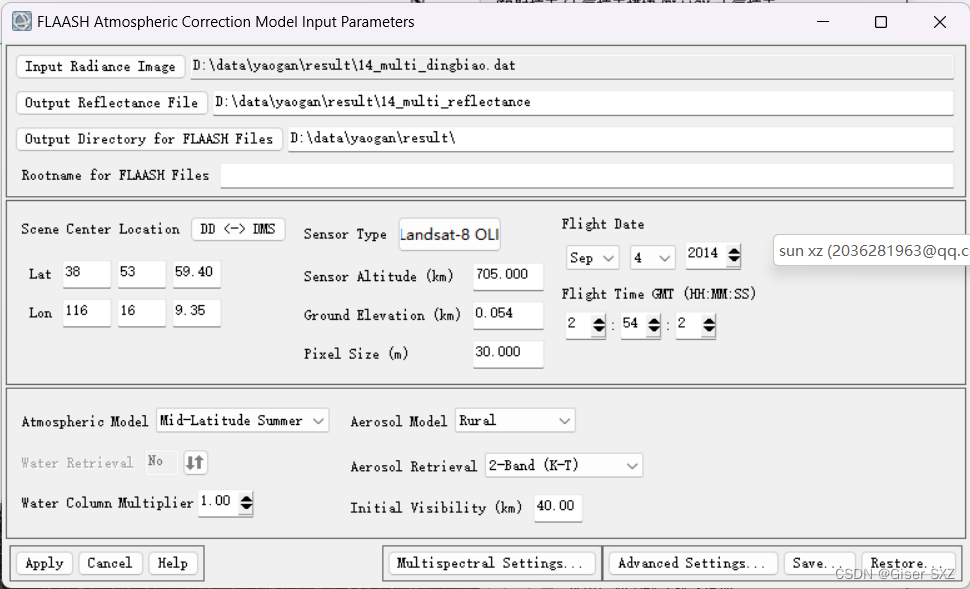The image size is (970, 589).
Task: Click the Lon degrees field showing 116
Action: coord(87,313)
